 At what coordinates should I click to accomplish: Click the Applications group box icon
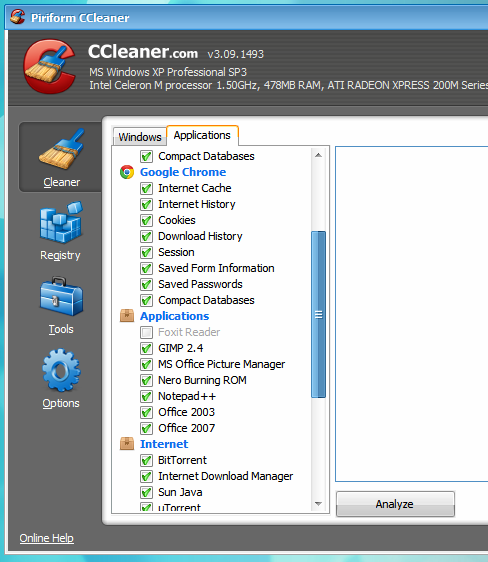click(127, 316)
